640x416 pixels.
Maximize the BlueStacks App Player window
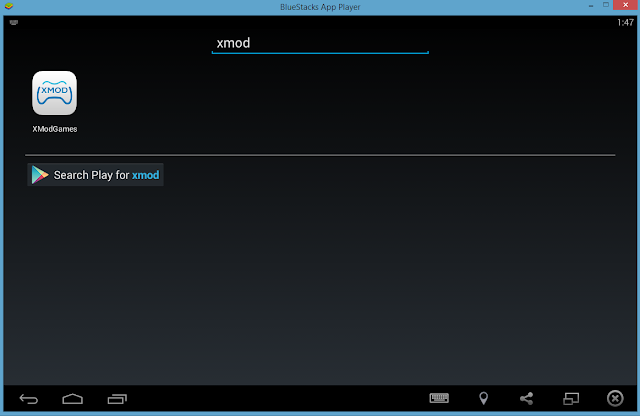click(x=606, y=5)
